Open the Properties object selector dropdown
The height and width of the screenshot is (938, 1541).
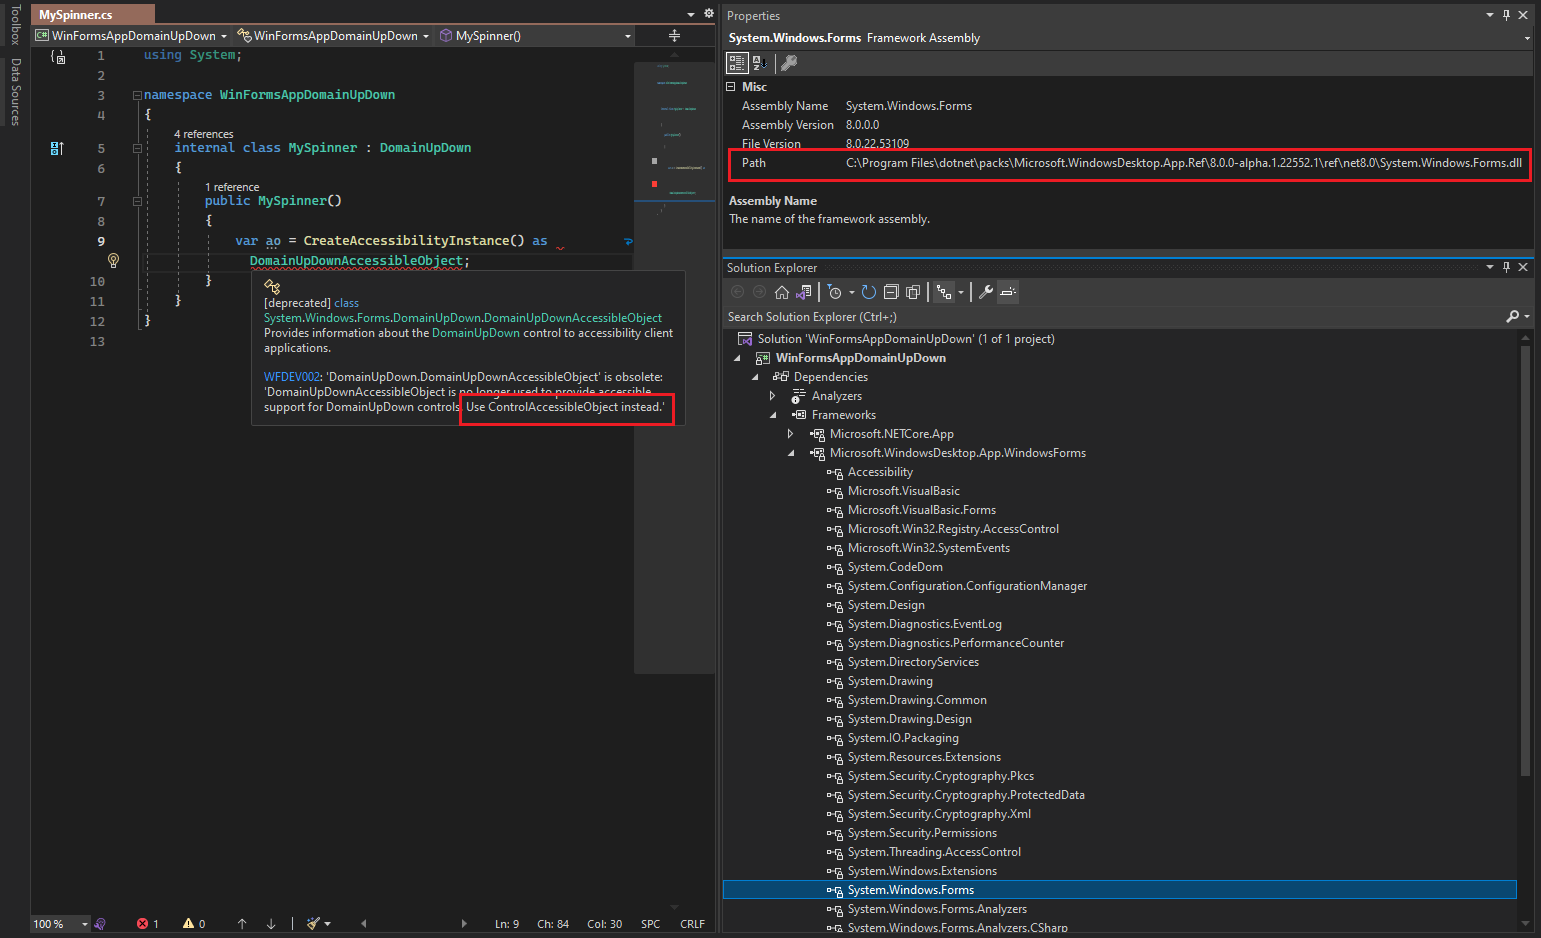pos(1527,38)
